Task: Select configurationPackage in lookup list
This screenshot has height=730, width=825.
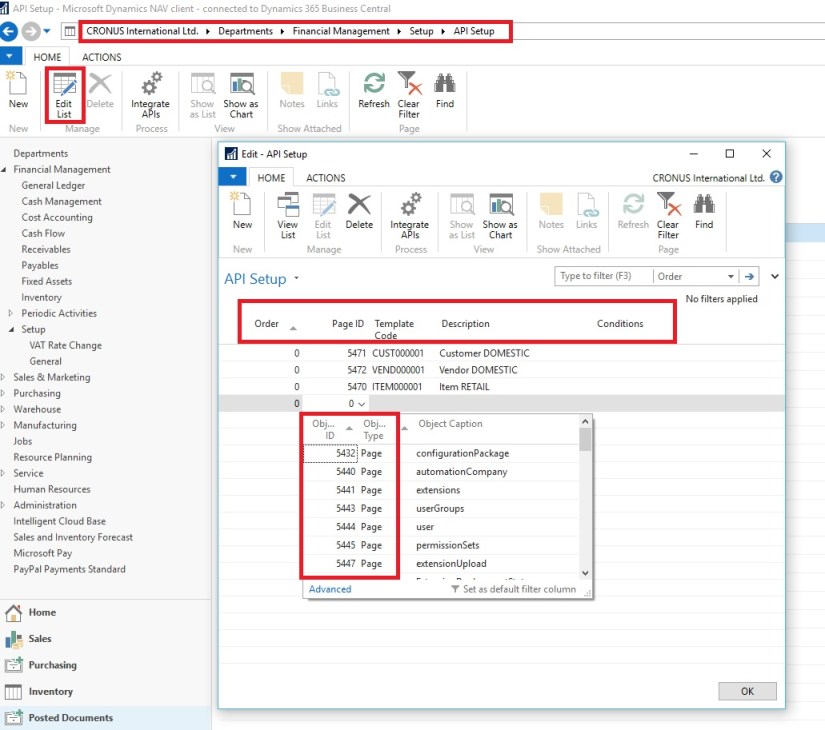Action: tap(441, 454)
